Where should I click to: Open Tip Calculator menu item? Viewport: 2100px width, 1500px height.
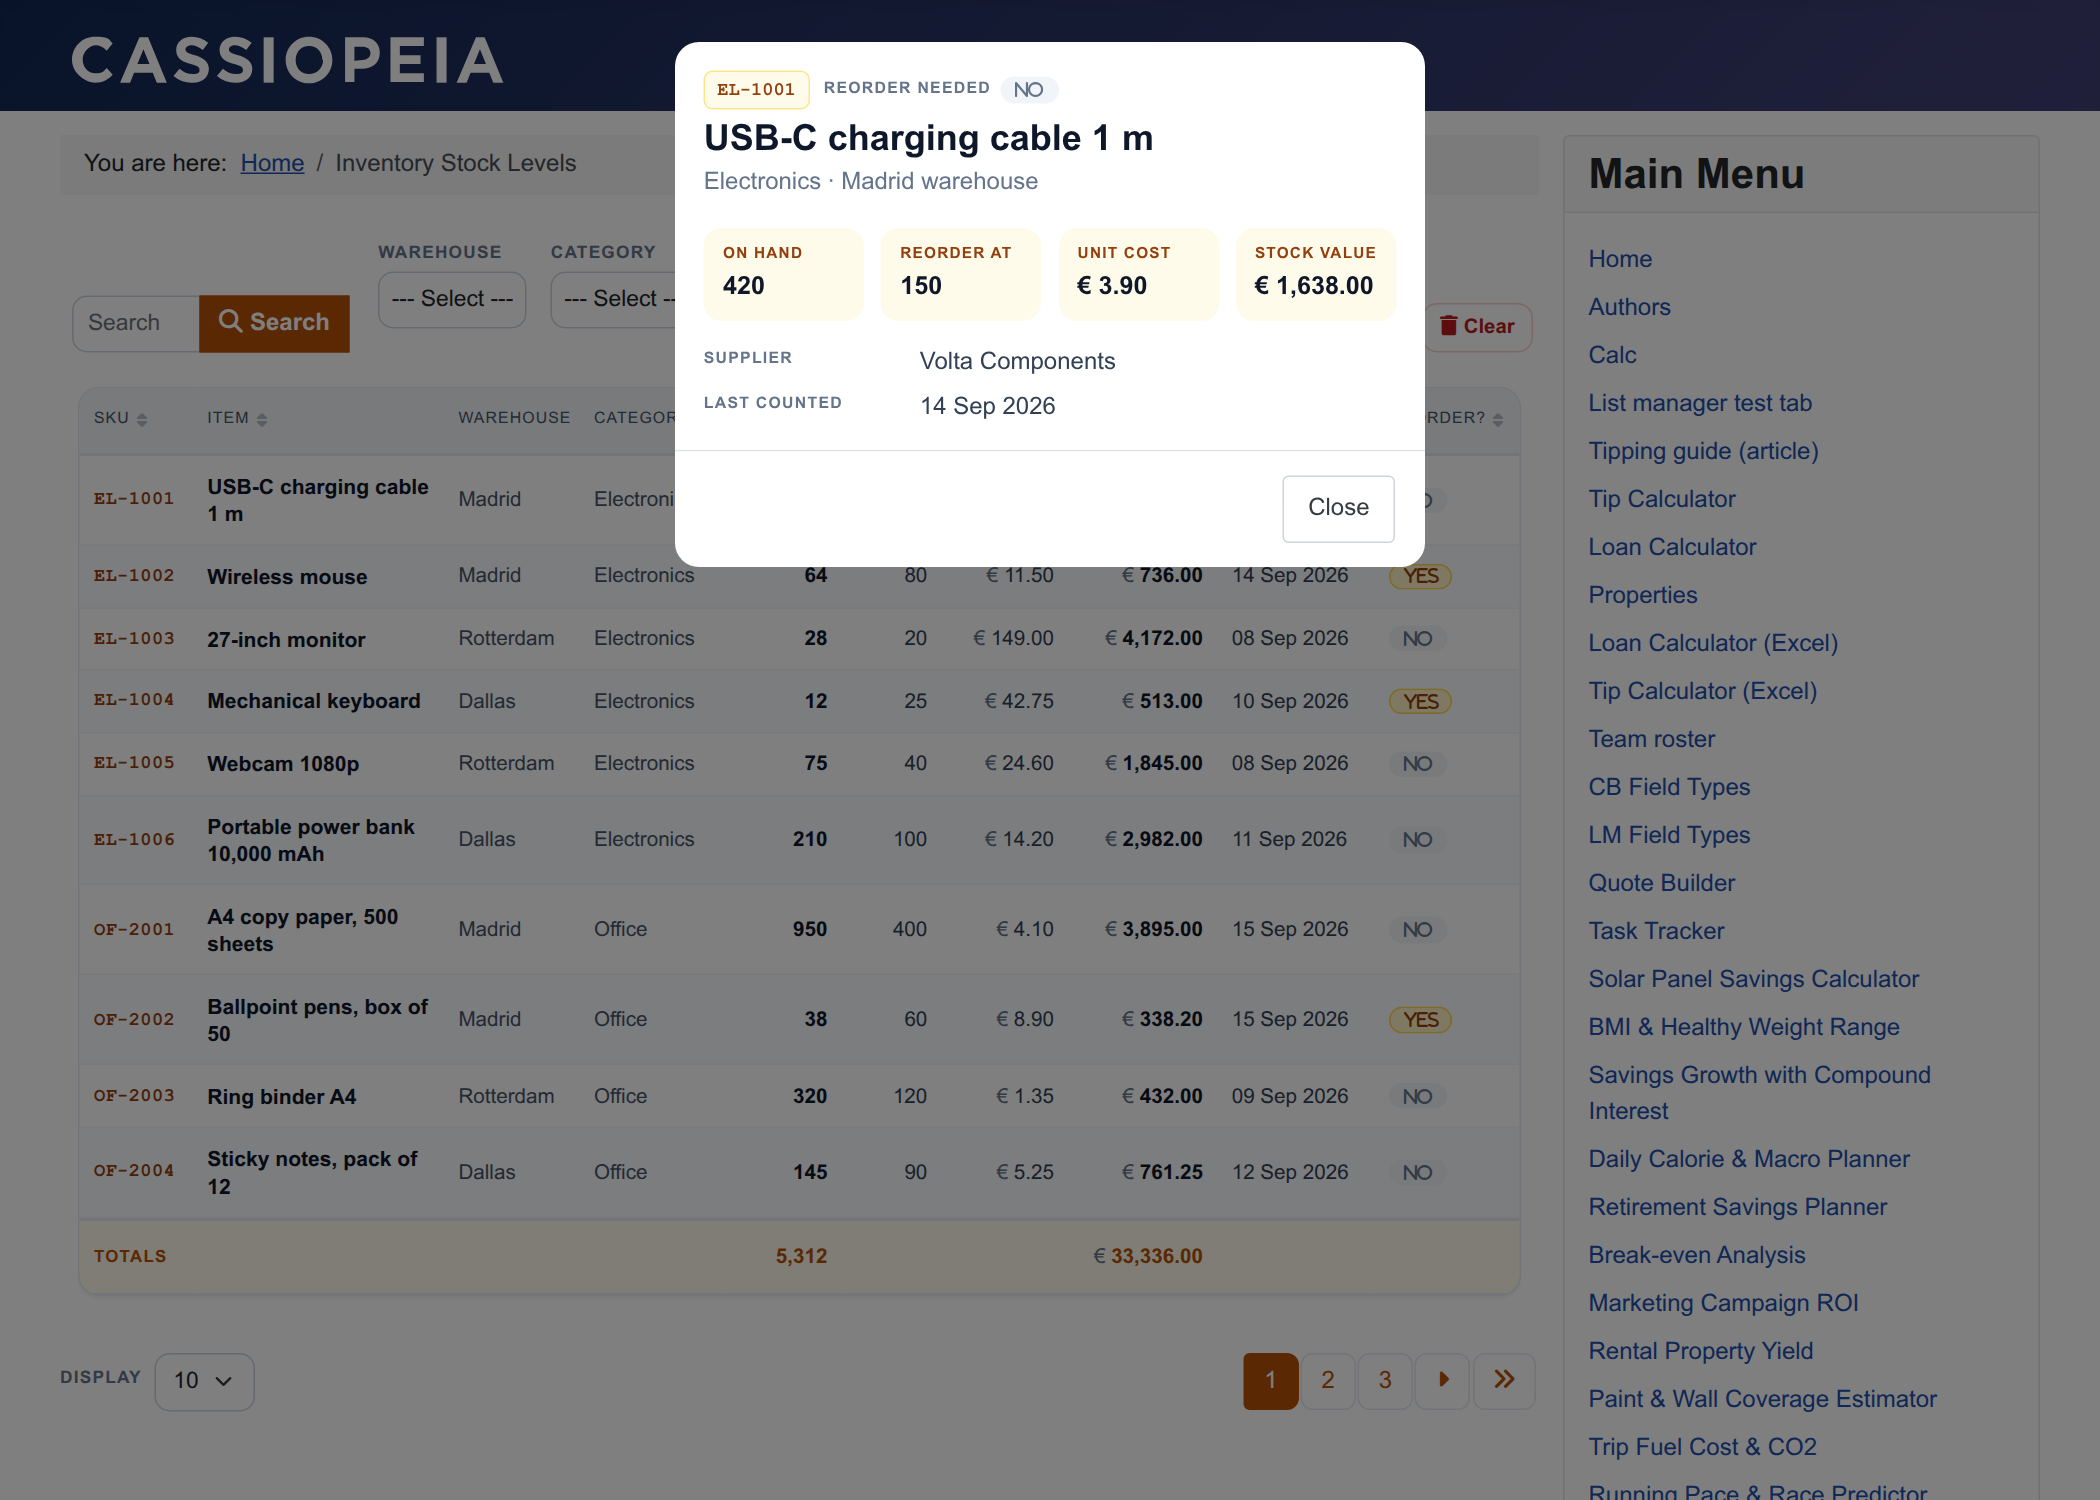pyautogui.click(x=1662, y=499)
